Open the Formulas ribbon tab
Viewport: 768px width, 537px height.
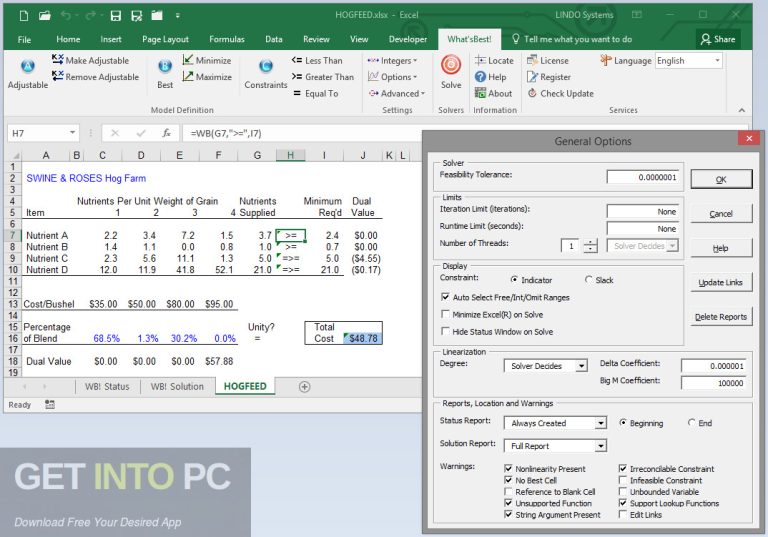point(226,39)
